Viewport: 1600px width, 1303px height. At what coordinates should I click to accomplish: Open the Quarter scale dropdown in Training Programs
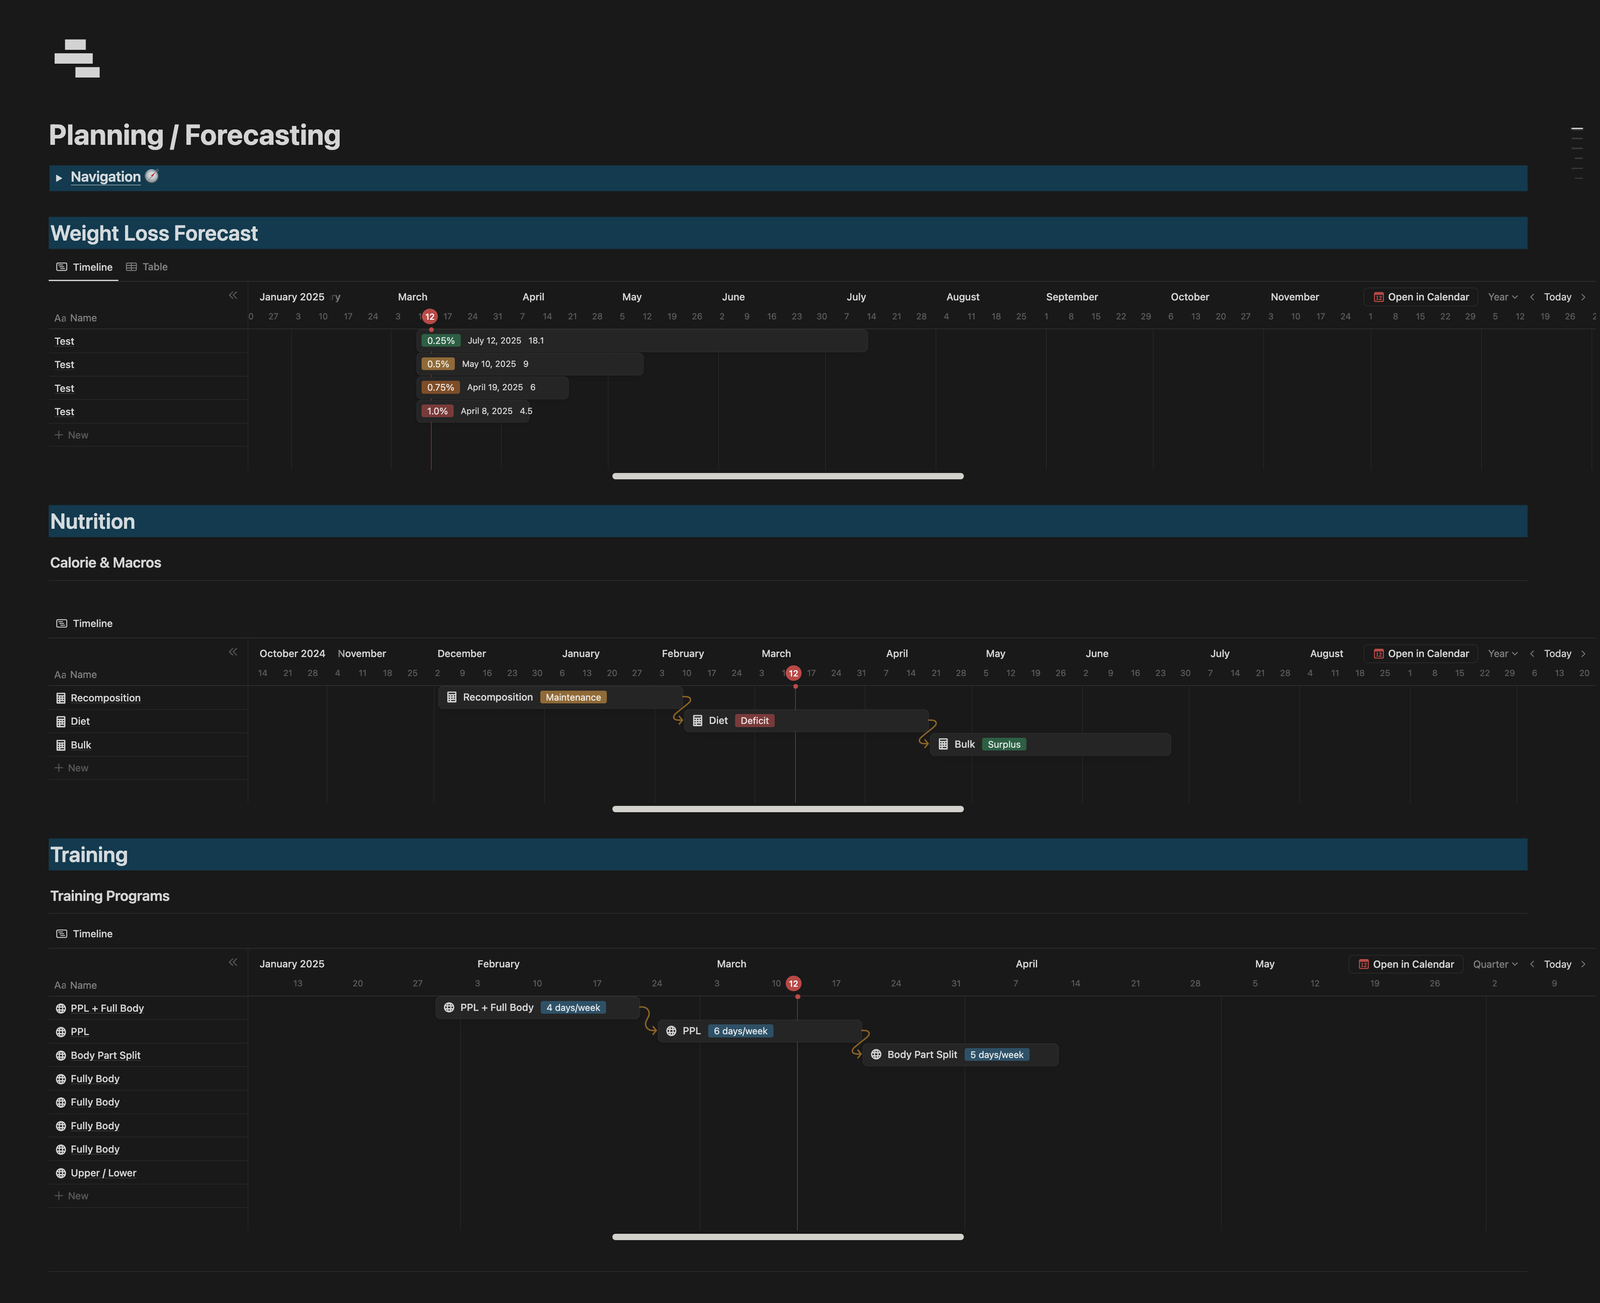tap(1495, 964)
